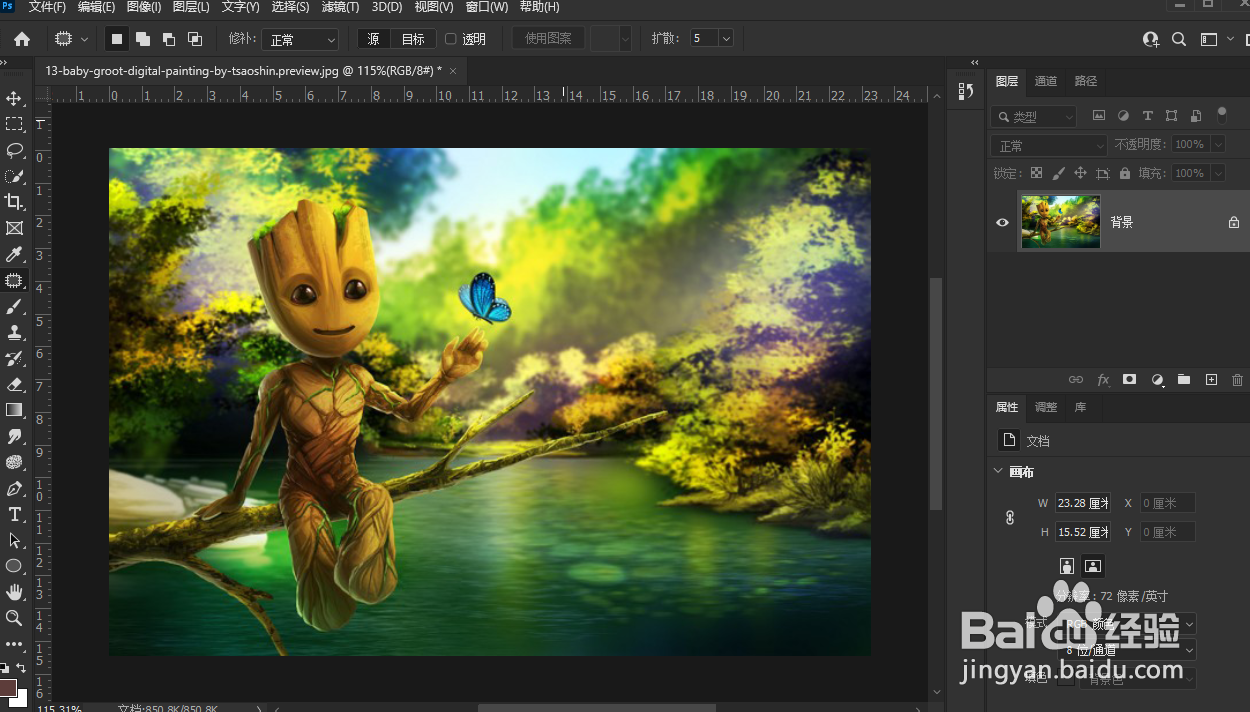Toggle lock all padlock in the 锁定 row
The height and width of the screenshot is (712, 1250).
(1125, 173)
